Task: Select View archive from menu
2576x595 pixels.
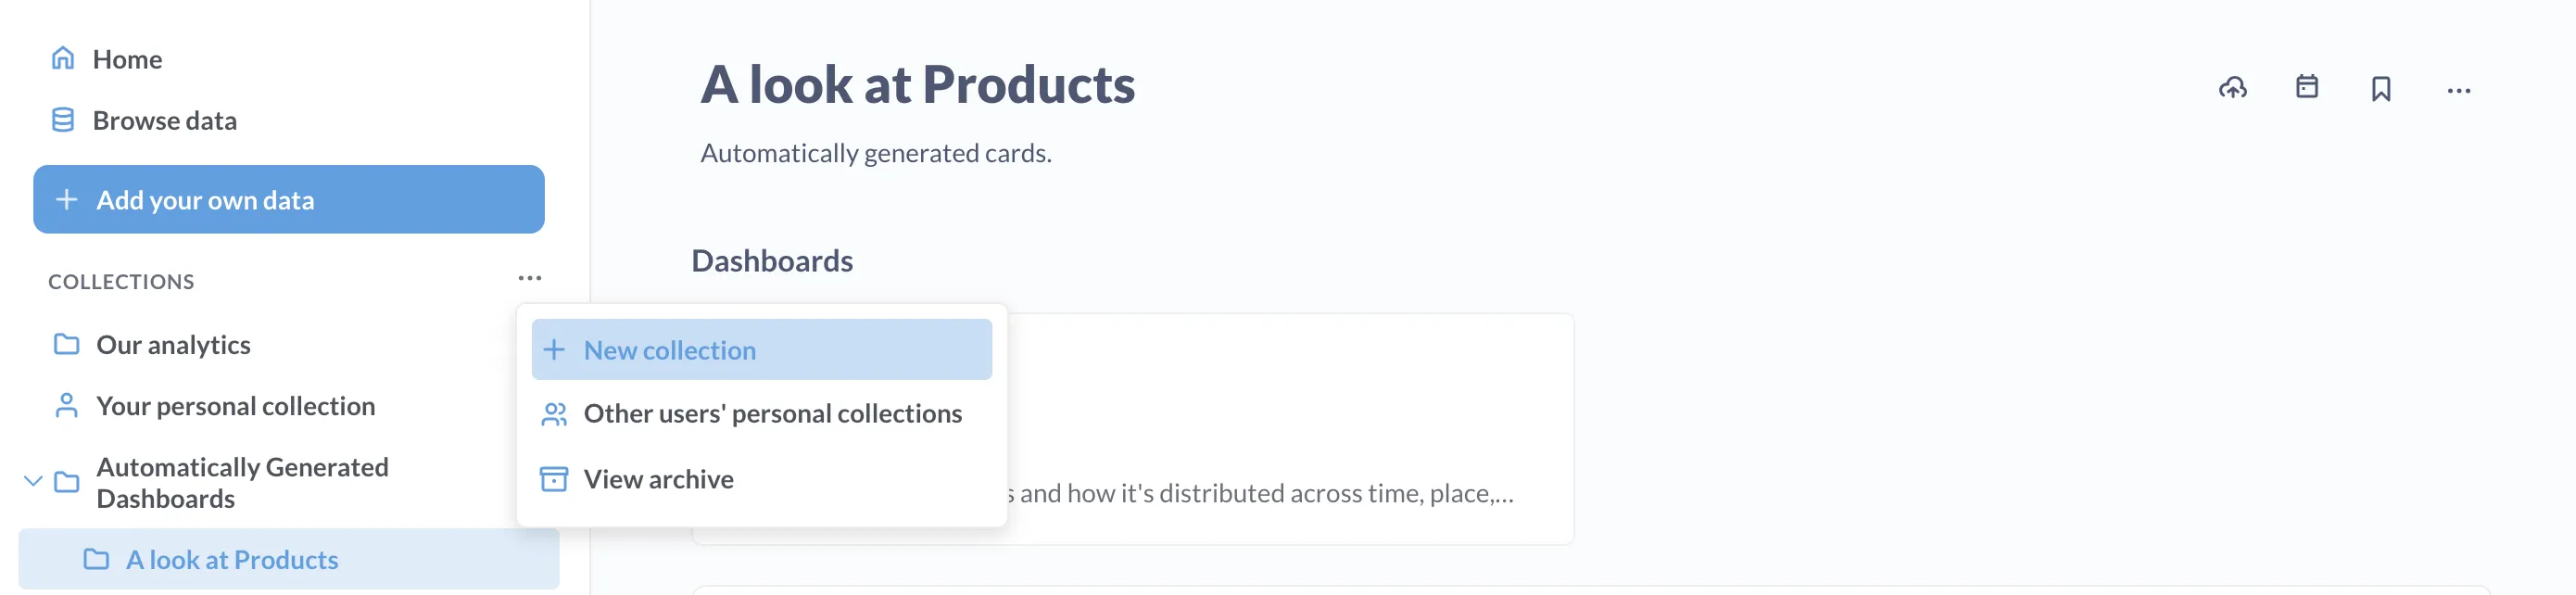Action: [x=658, y=479]
